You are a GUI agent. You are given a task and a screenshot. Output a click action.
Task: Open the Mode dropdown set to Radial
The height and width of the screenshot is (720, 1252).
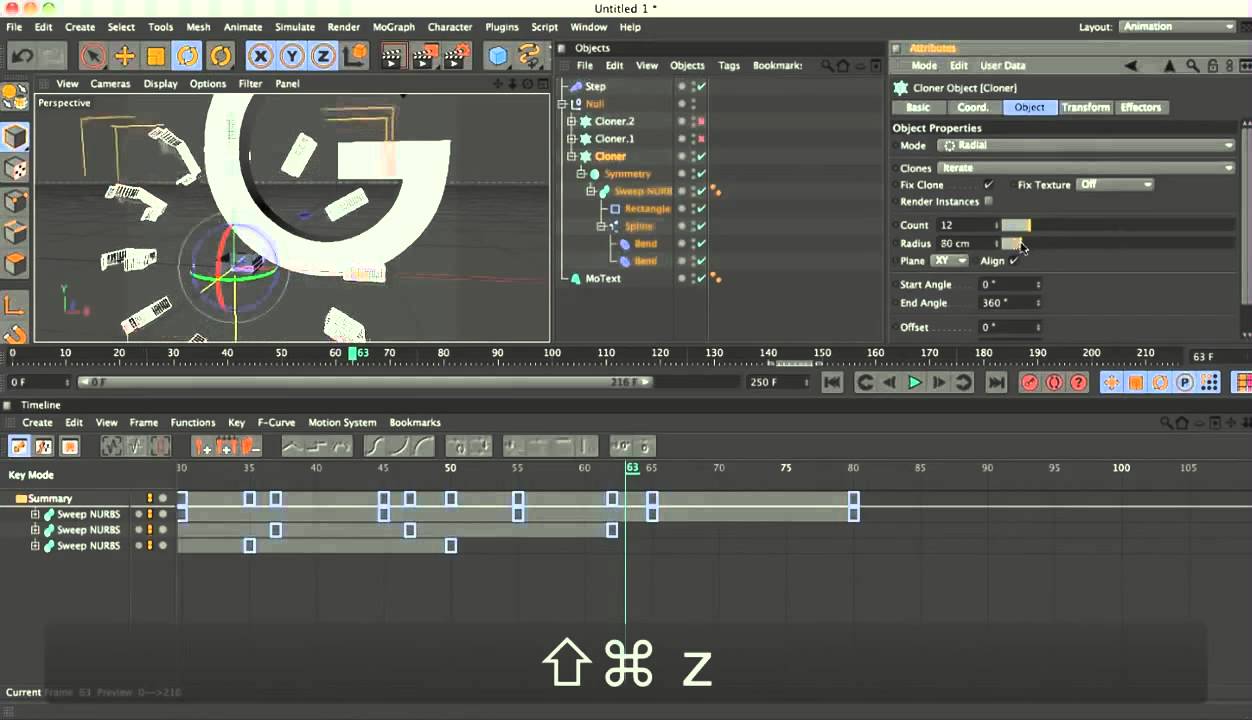(x=1086, y=146)
